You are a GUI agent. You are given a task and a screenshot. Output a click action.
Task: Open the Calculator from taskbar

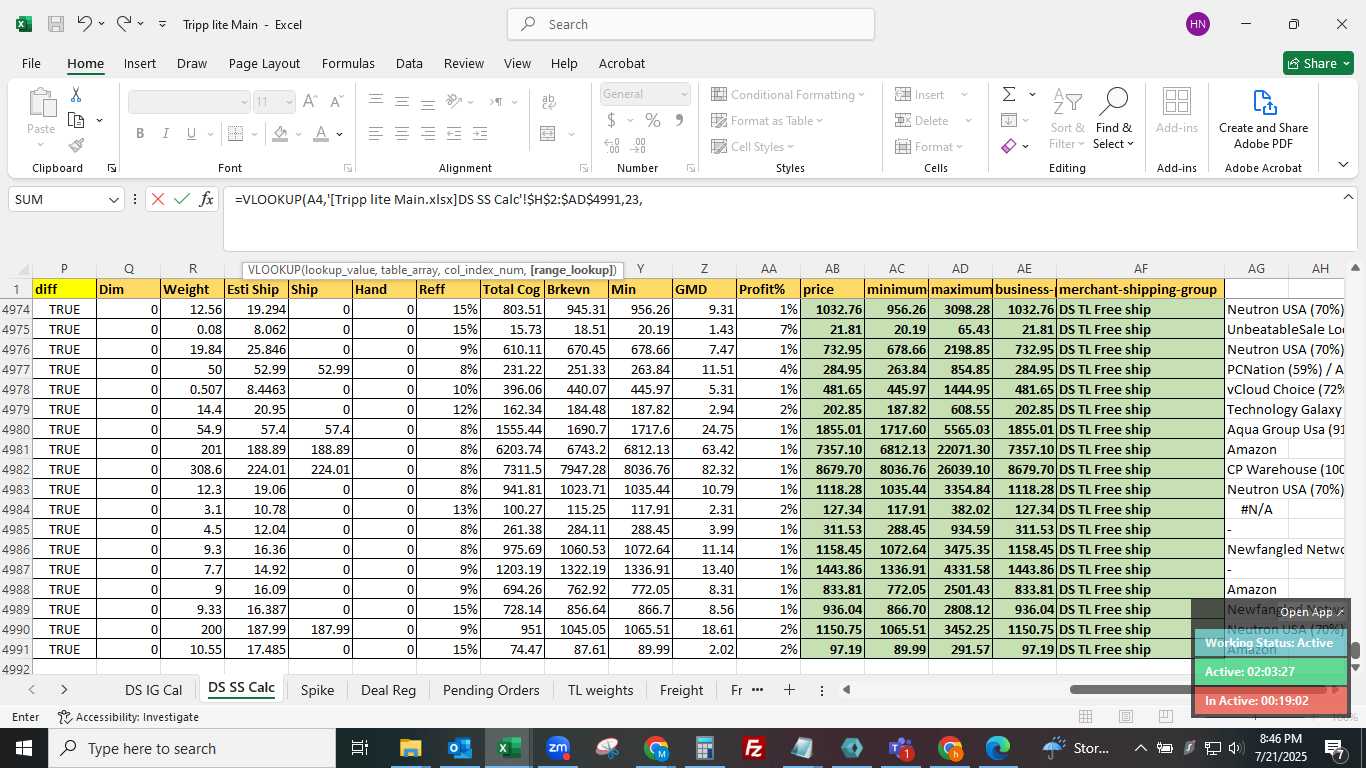pyautogui.click(x=705, y=748)
